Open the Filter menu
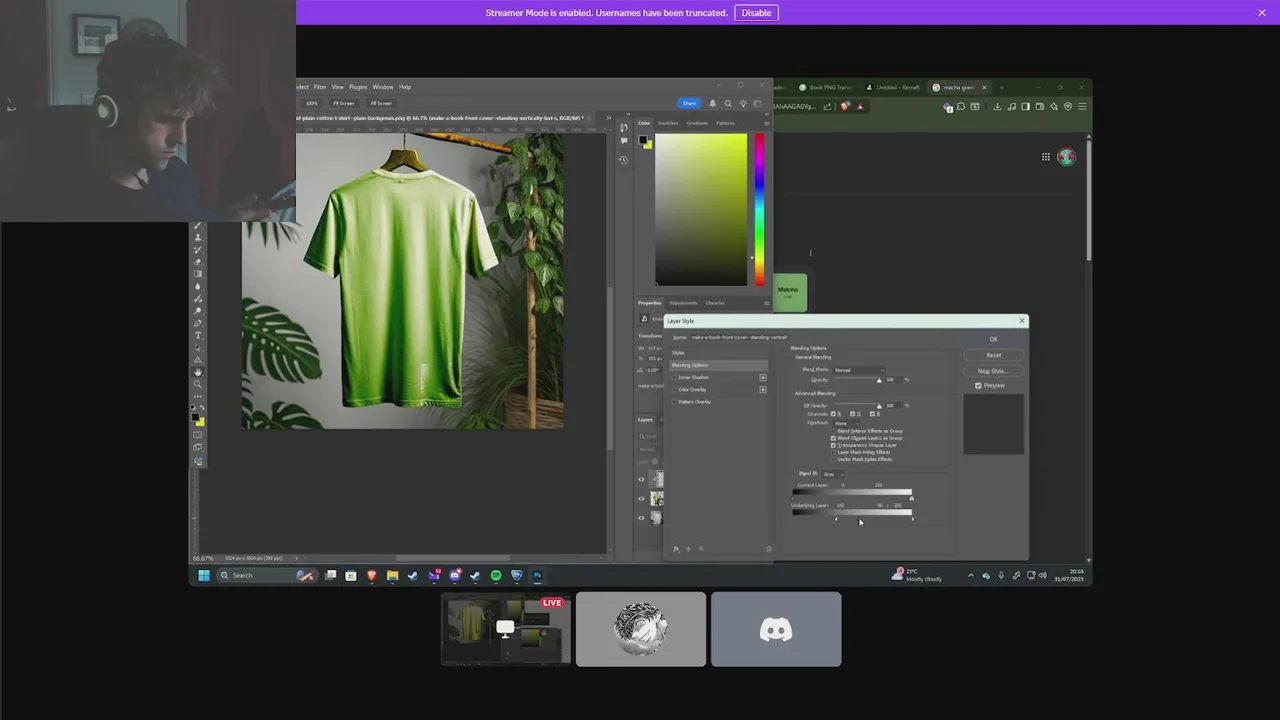1280x720 pixels. [320, 87]
